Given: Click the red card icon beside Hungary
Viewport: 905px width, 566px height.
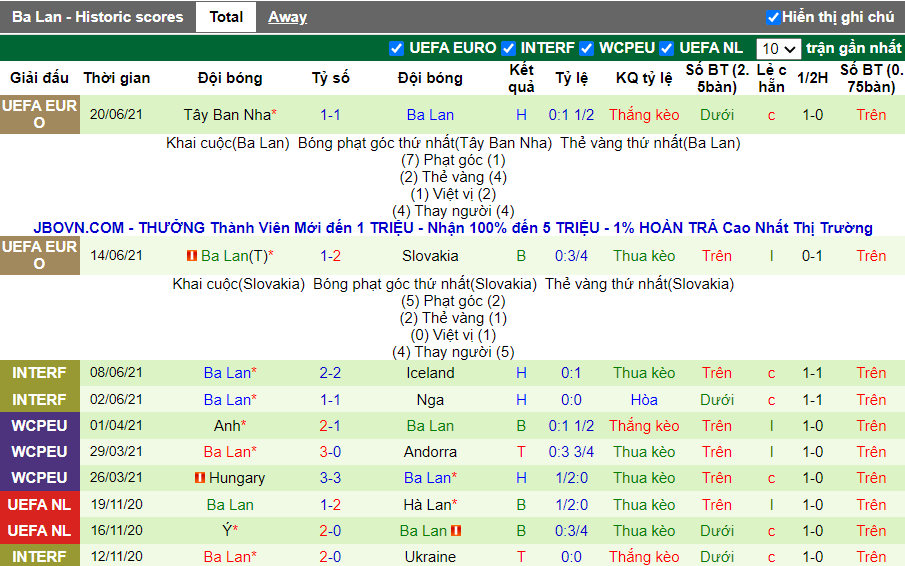Looking at the screenshot, I should (200, 477).
